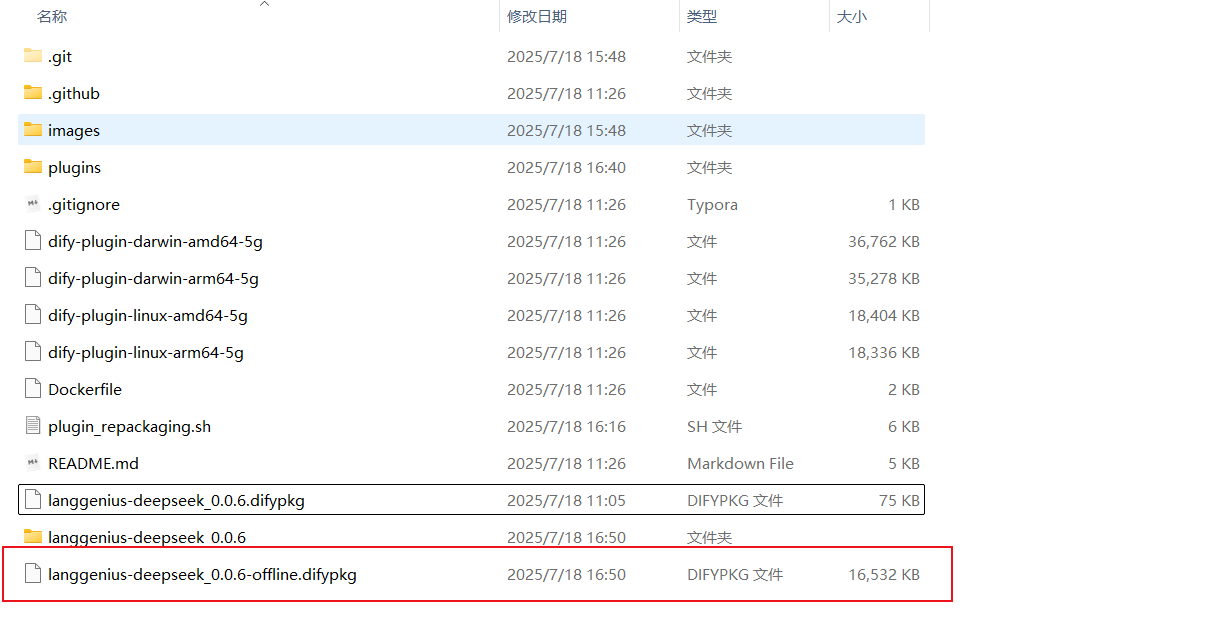Click the README.md markdown icon

[33, 463]
